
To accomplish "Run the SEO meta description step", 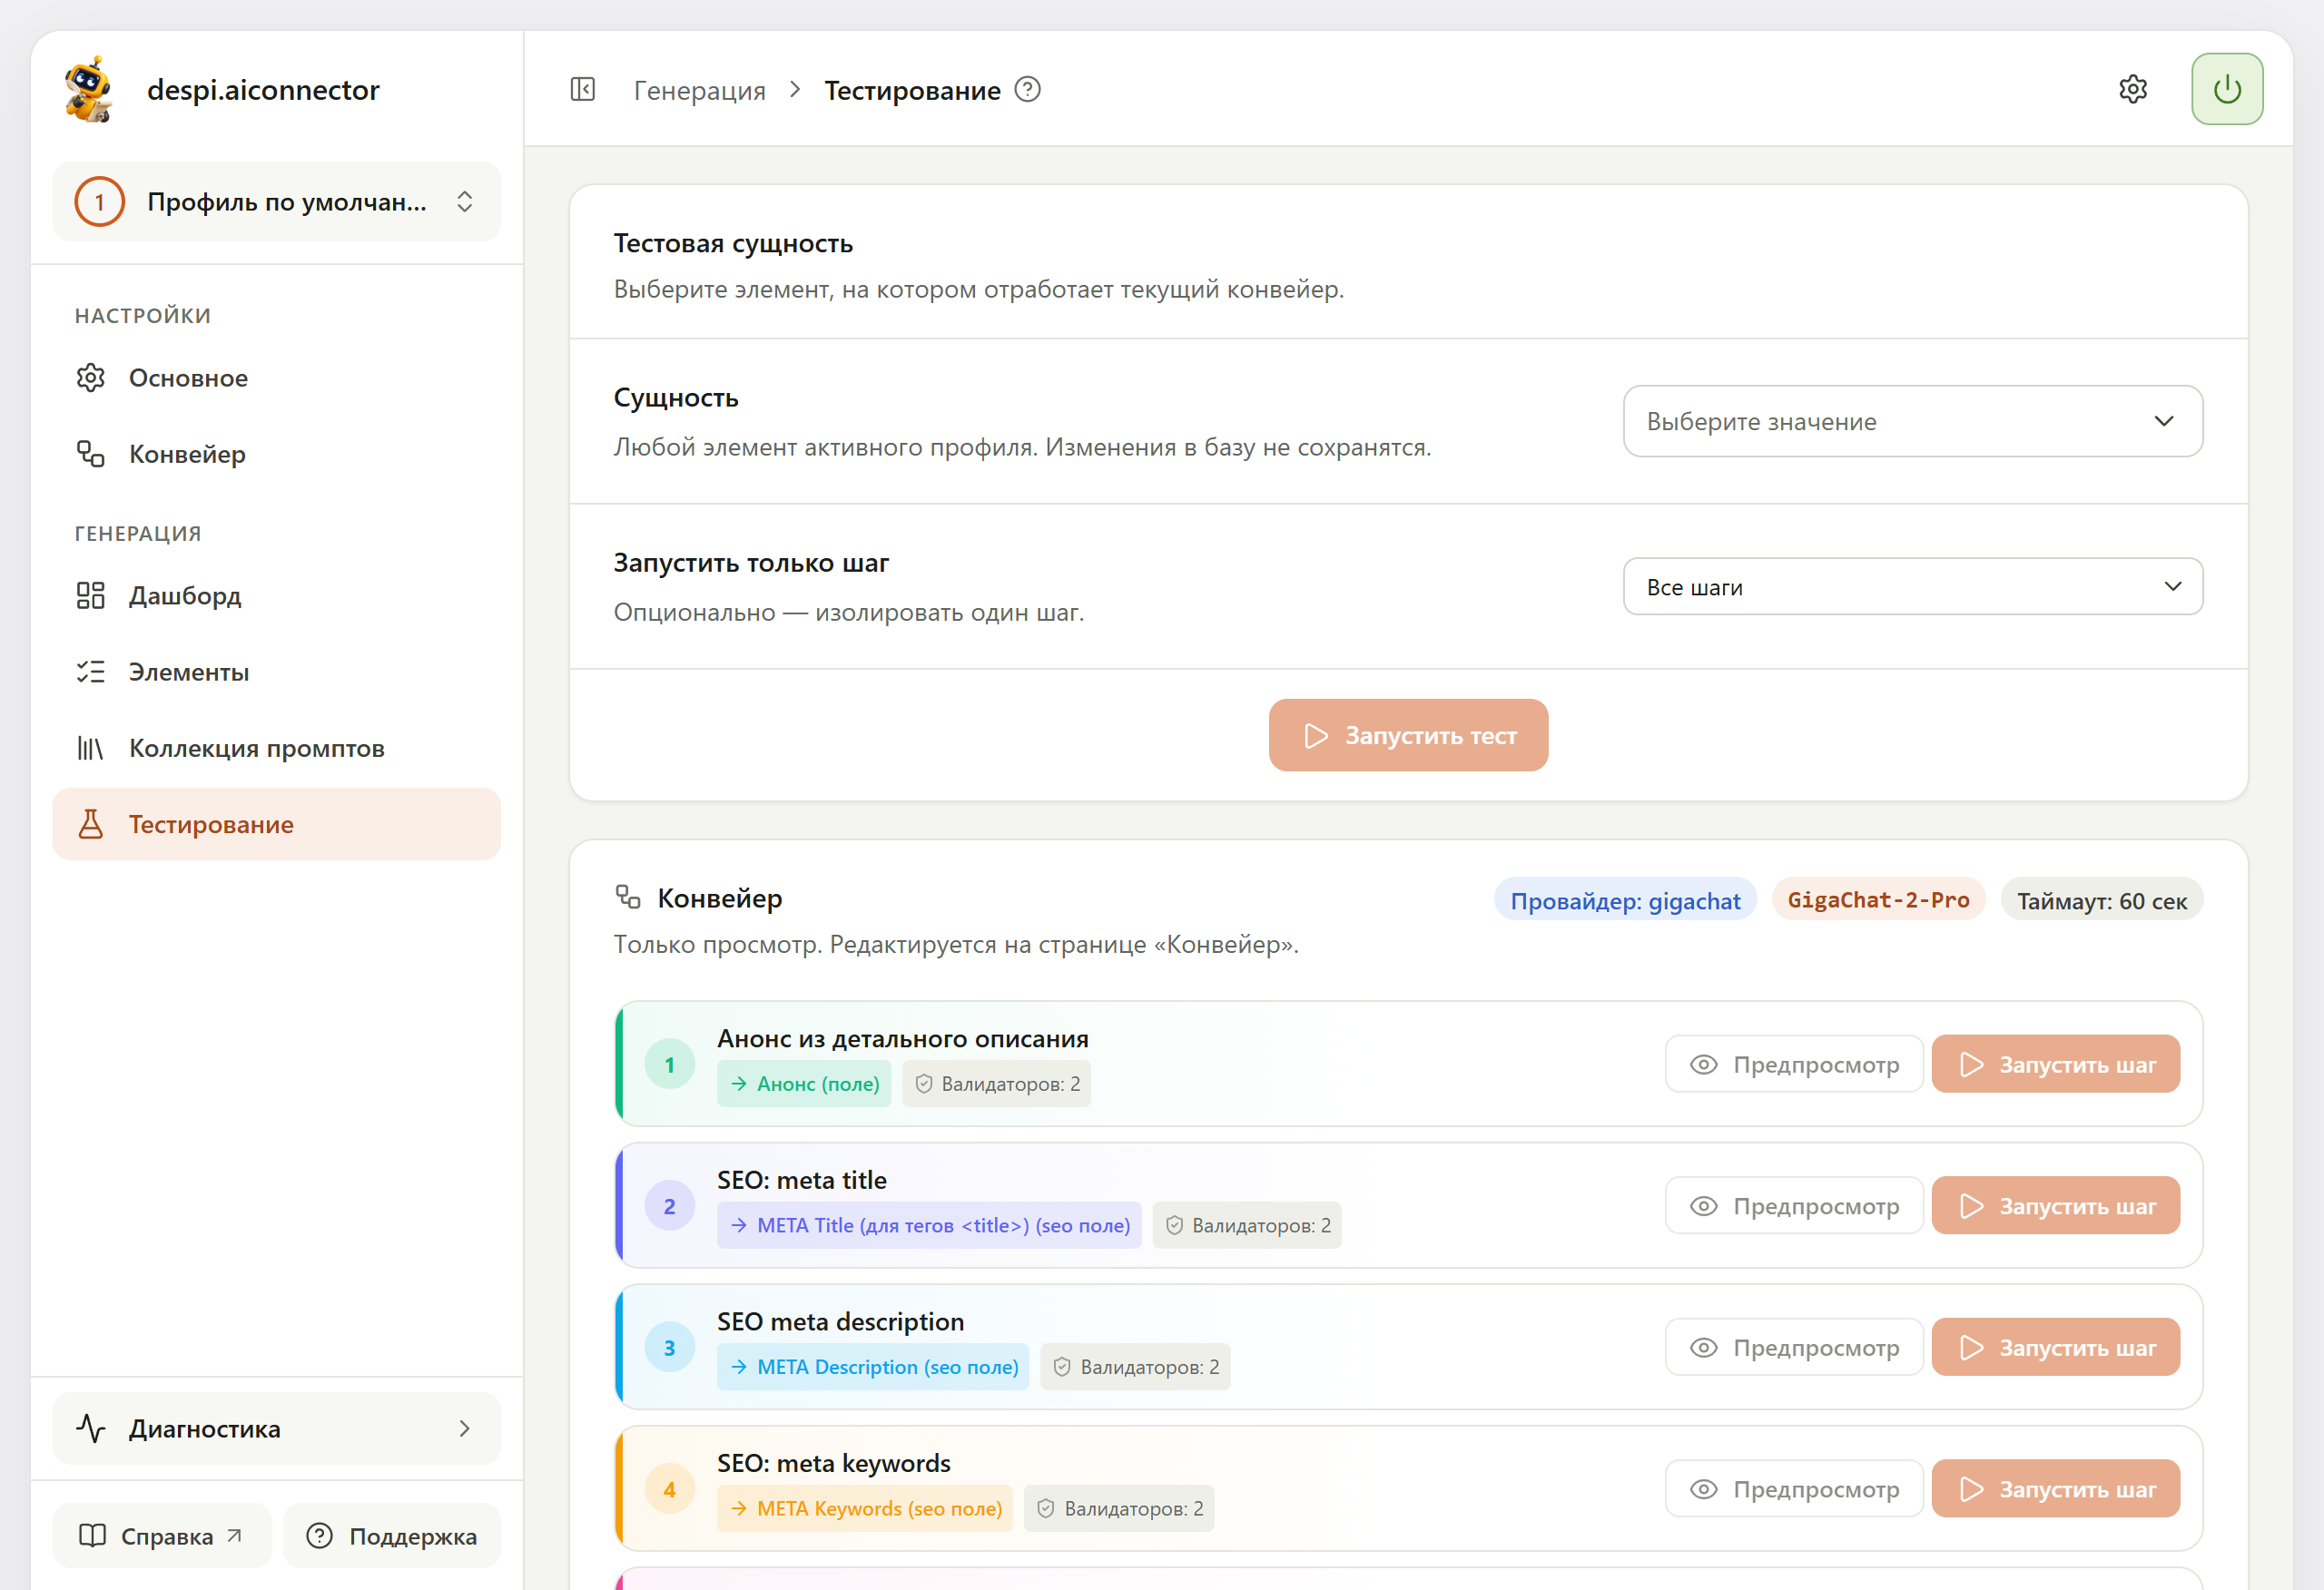I will tap(2055, 1348).
